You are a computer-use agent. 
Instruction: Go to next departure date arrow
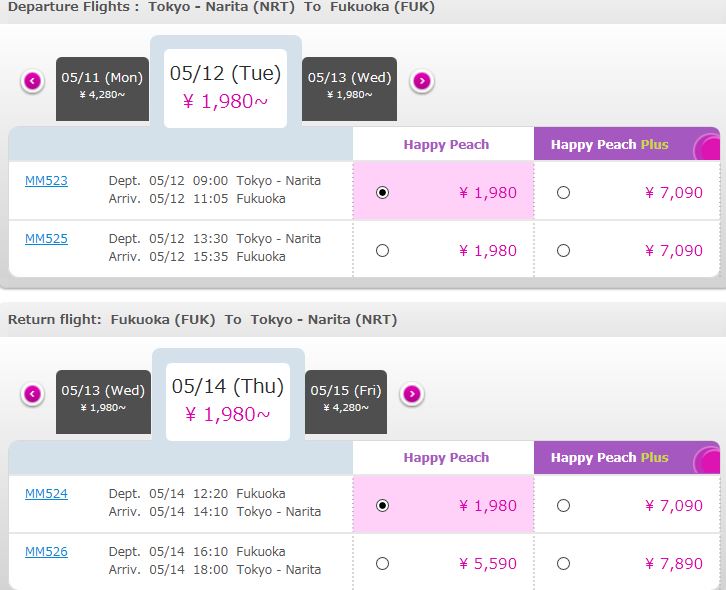point(422,82)
